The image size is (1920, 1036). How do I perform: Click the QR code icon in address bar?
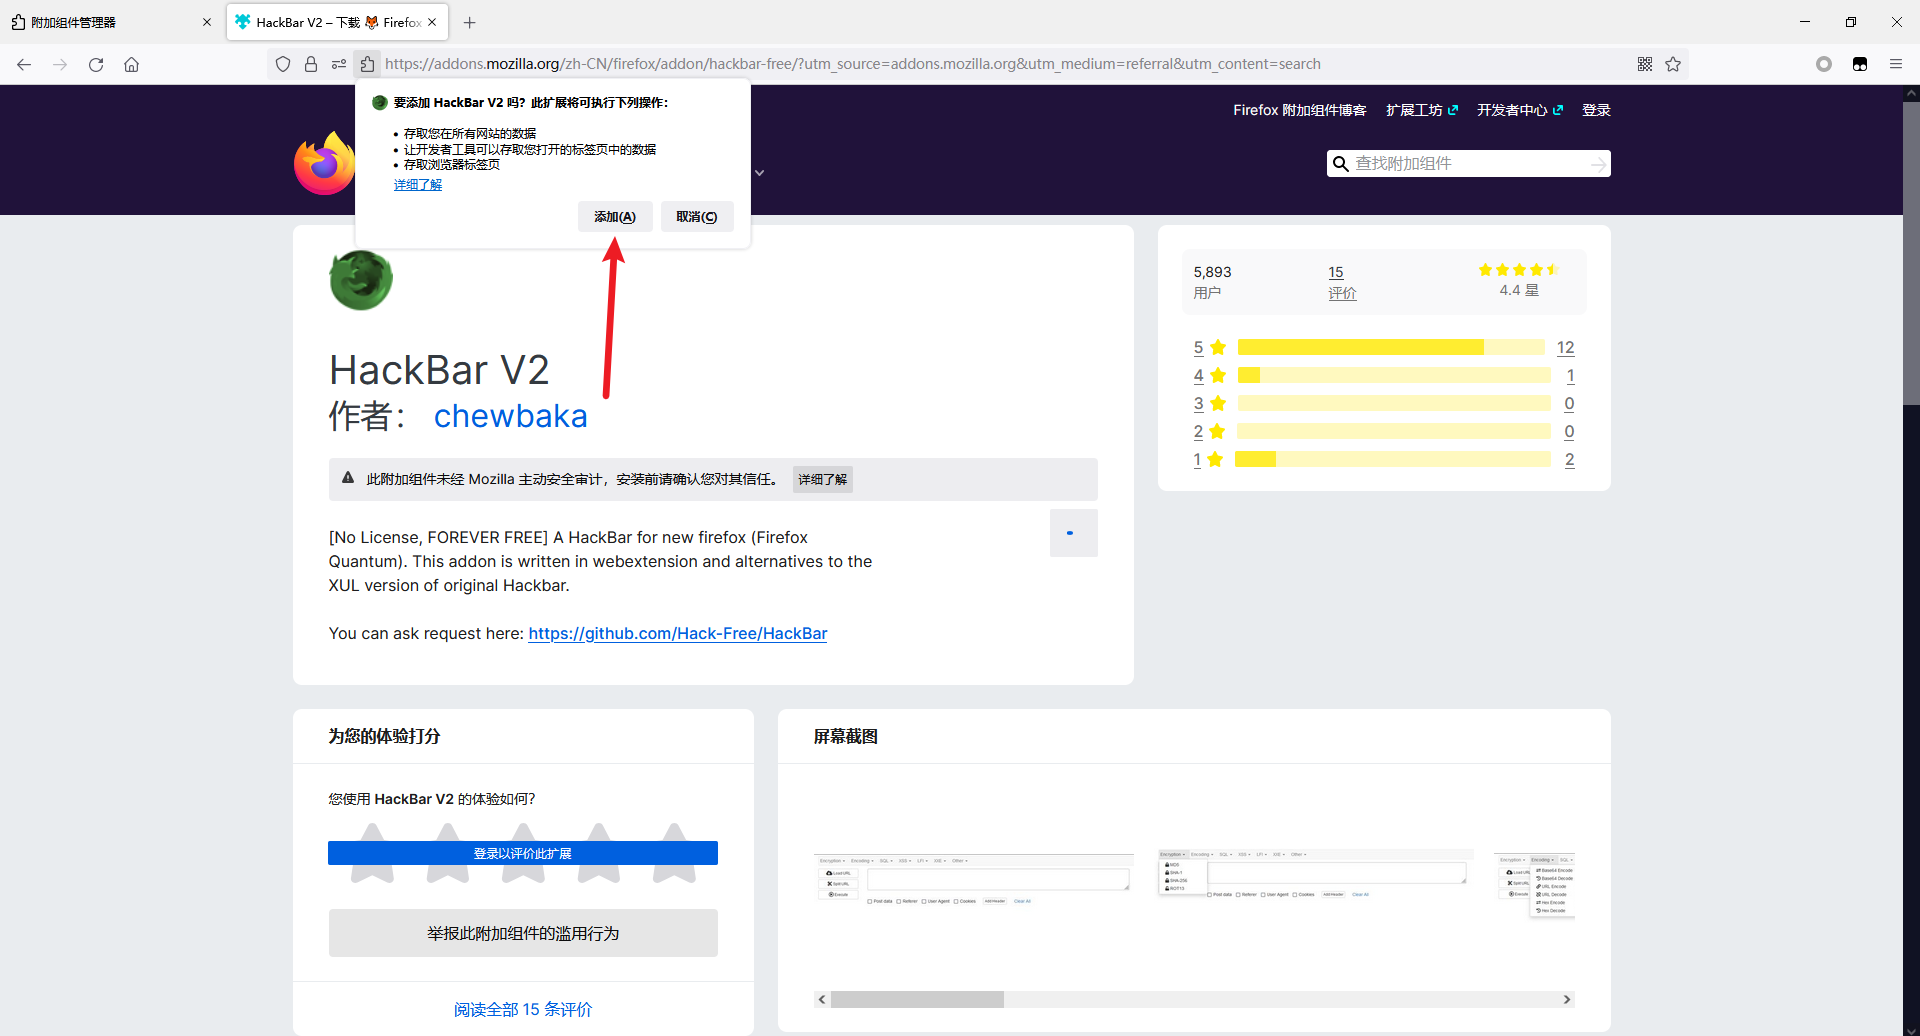point(1645,64)
